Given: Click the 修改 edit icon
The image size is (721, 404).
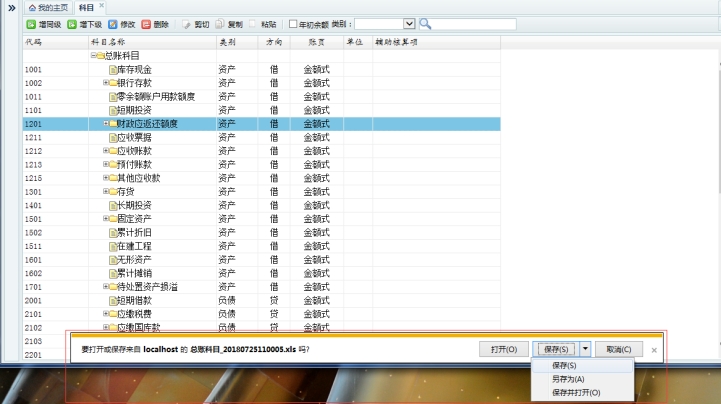Looking at the screenshot, I should pyautogui.click(x=113, y=23).
